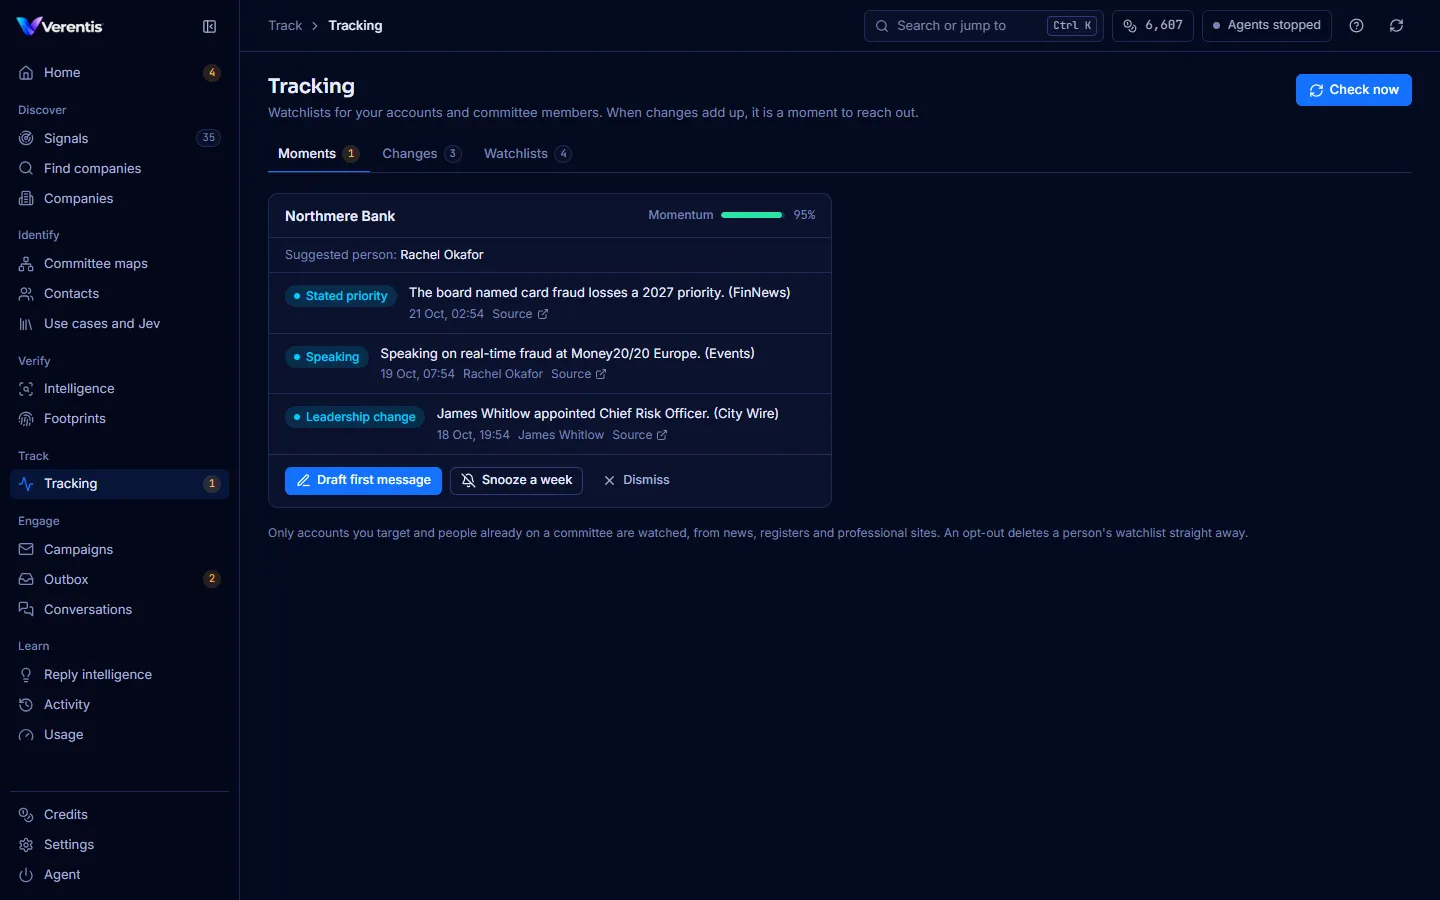
Task: Open Signals in the sidebar
Action: (119, 138)
